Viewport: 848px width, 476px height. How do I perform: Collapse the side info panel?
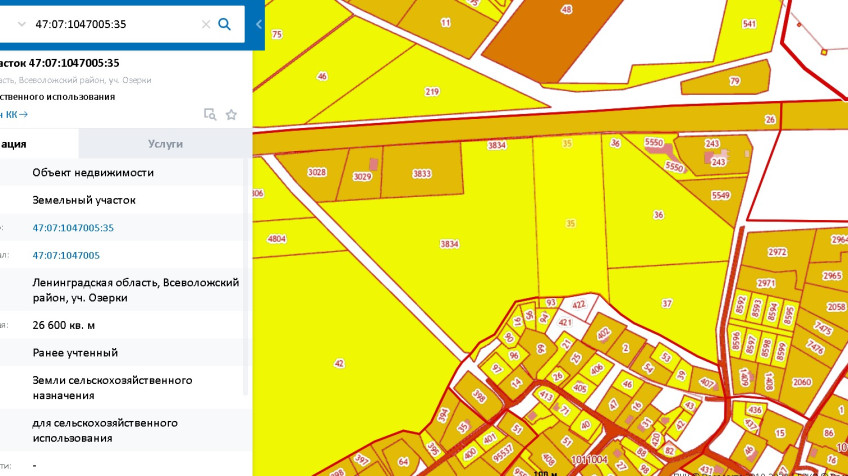click(x=259, y=24)
